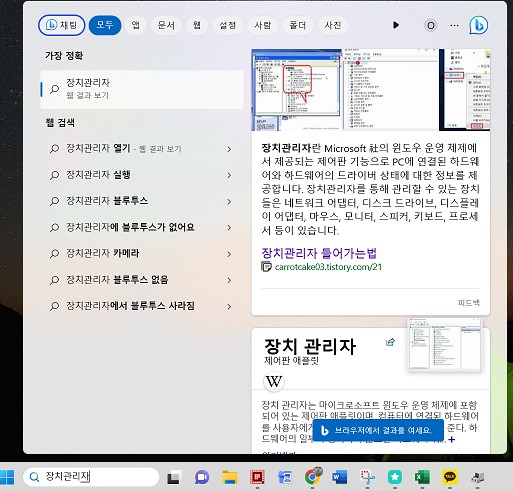
Task: Select suggestion 장치관리자 블루투스 없음
Action: (141, 280)
